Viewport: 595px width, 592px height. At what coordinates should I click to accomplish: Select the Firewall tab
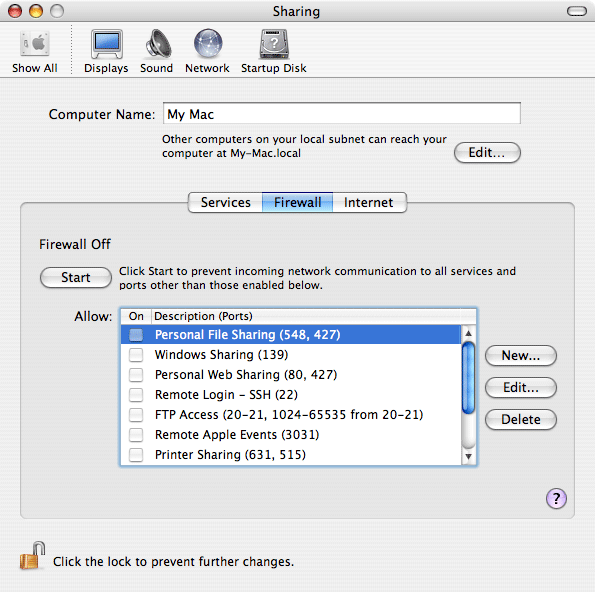[298, 202]
